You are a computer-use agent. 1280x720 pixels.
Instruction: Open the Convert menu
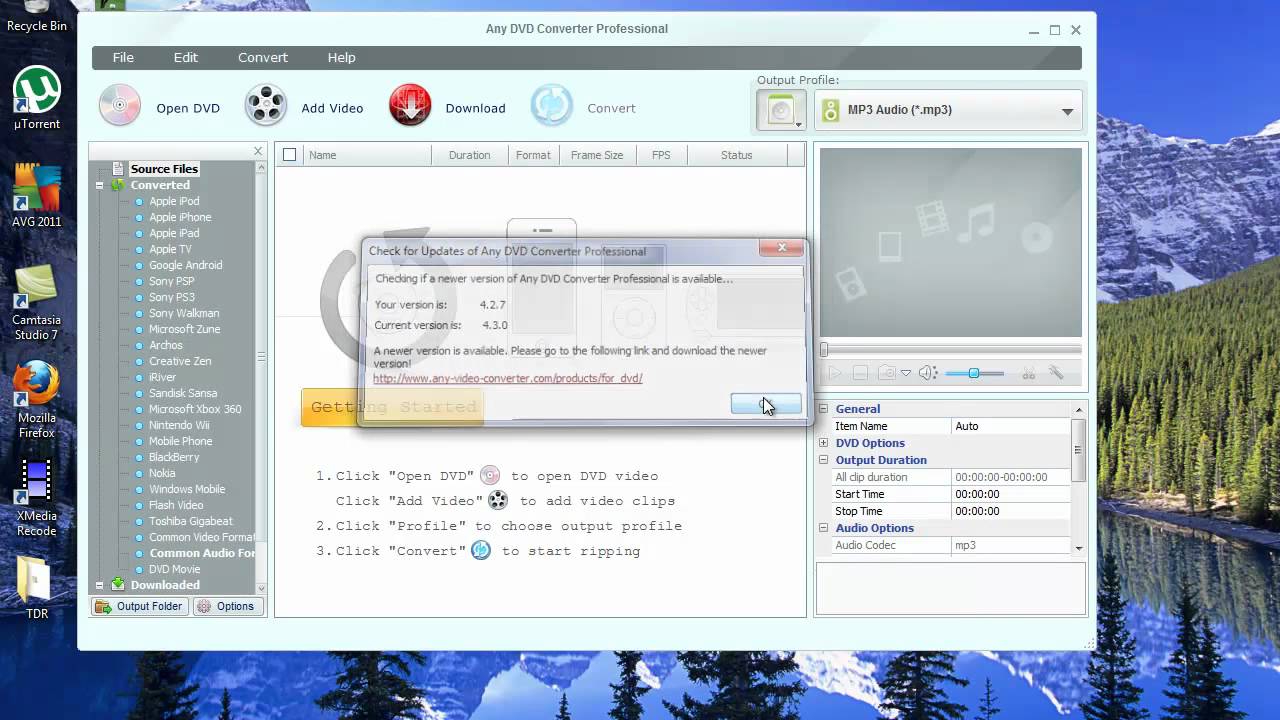click(263, 58)
